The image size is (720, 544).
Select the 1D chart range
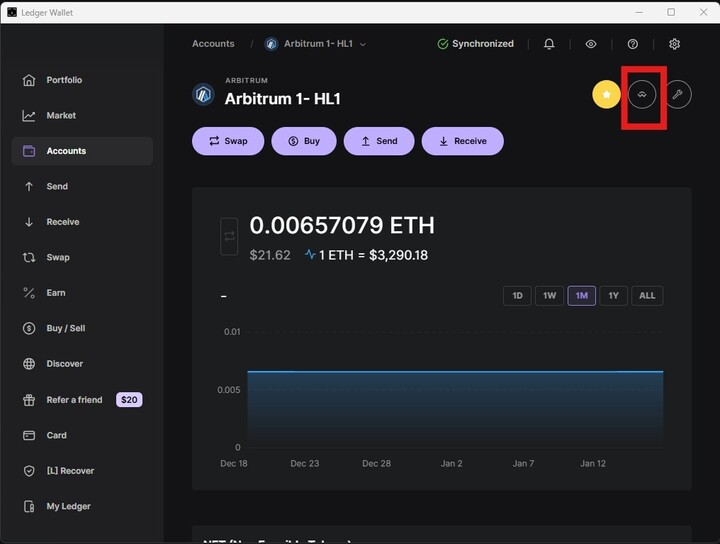518,296
